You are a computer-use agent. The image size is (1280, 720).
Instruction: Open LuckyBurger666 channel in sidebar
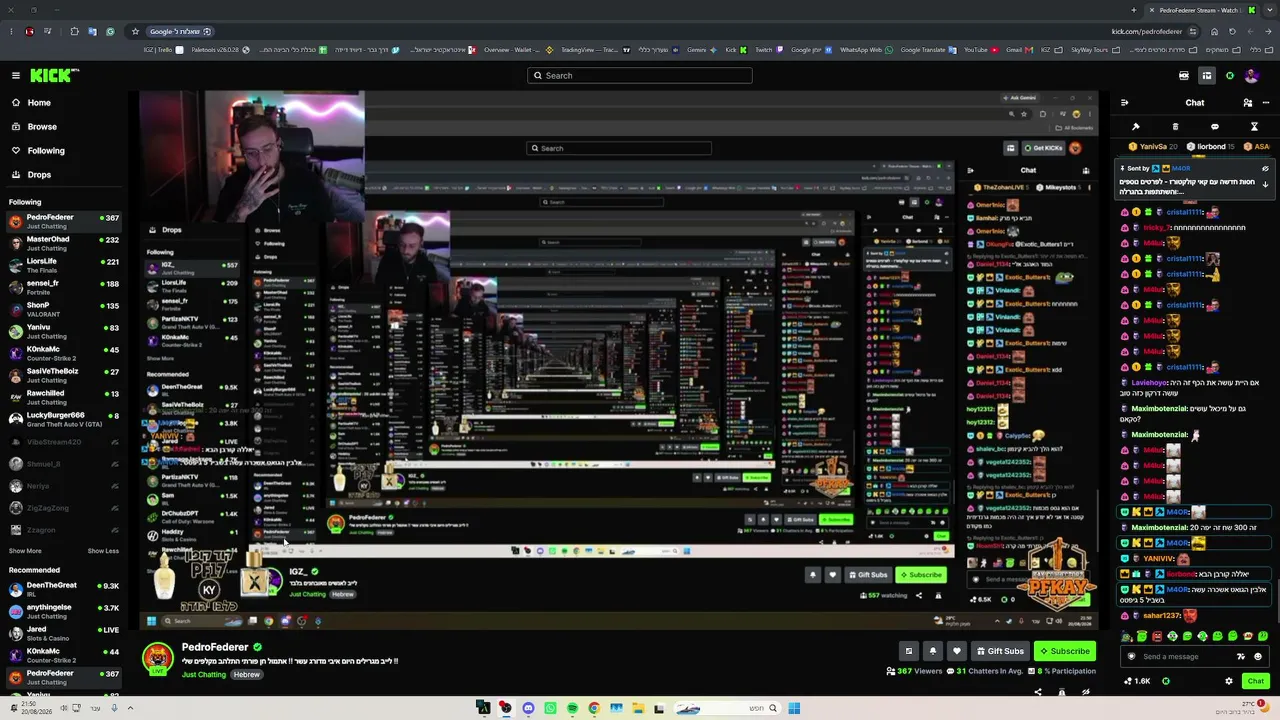(64, 419)
